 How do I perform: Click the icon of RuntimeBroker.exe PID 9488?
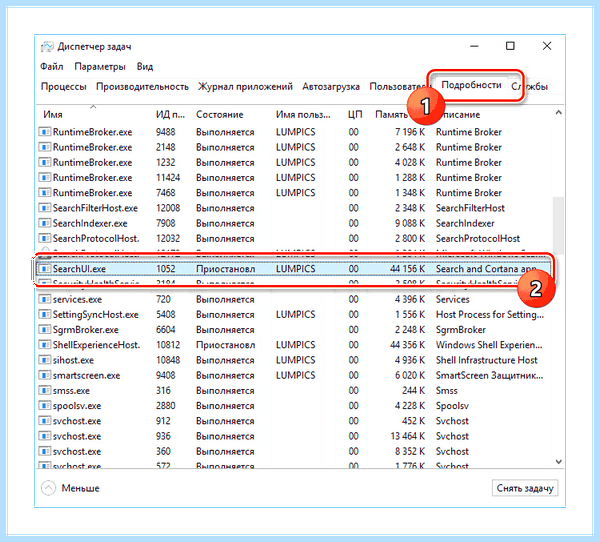tap(44, 132)
